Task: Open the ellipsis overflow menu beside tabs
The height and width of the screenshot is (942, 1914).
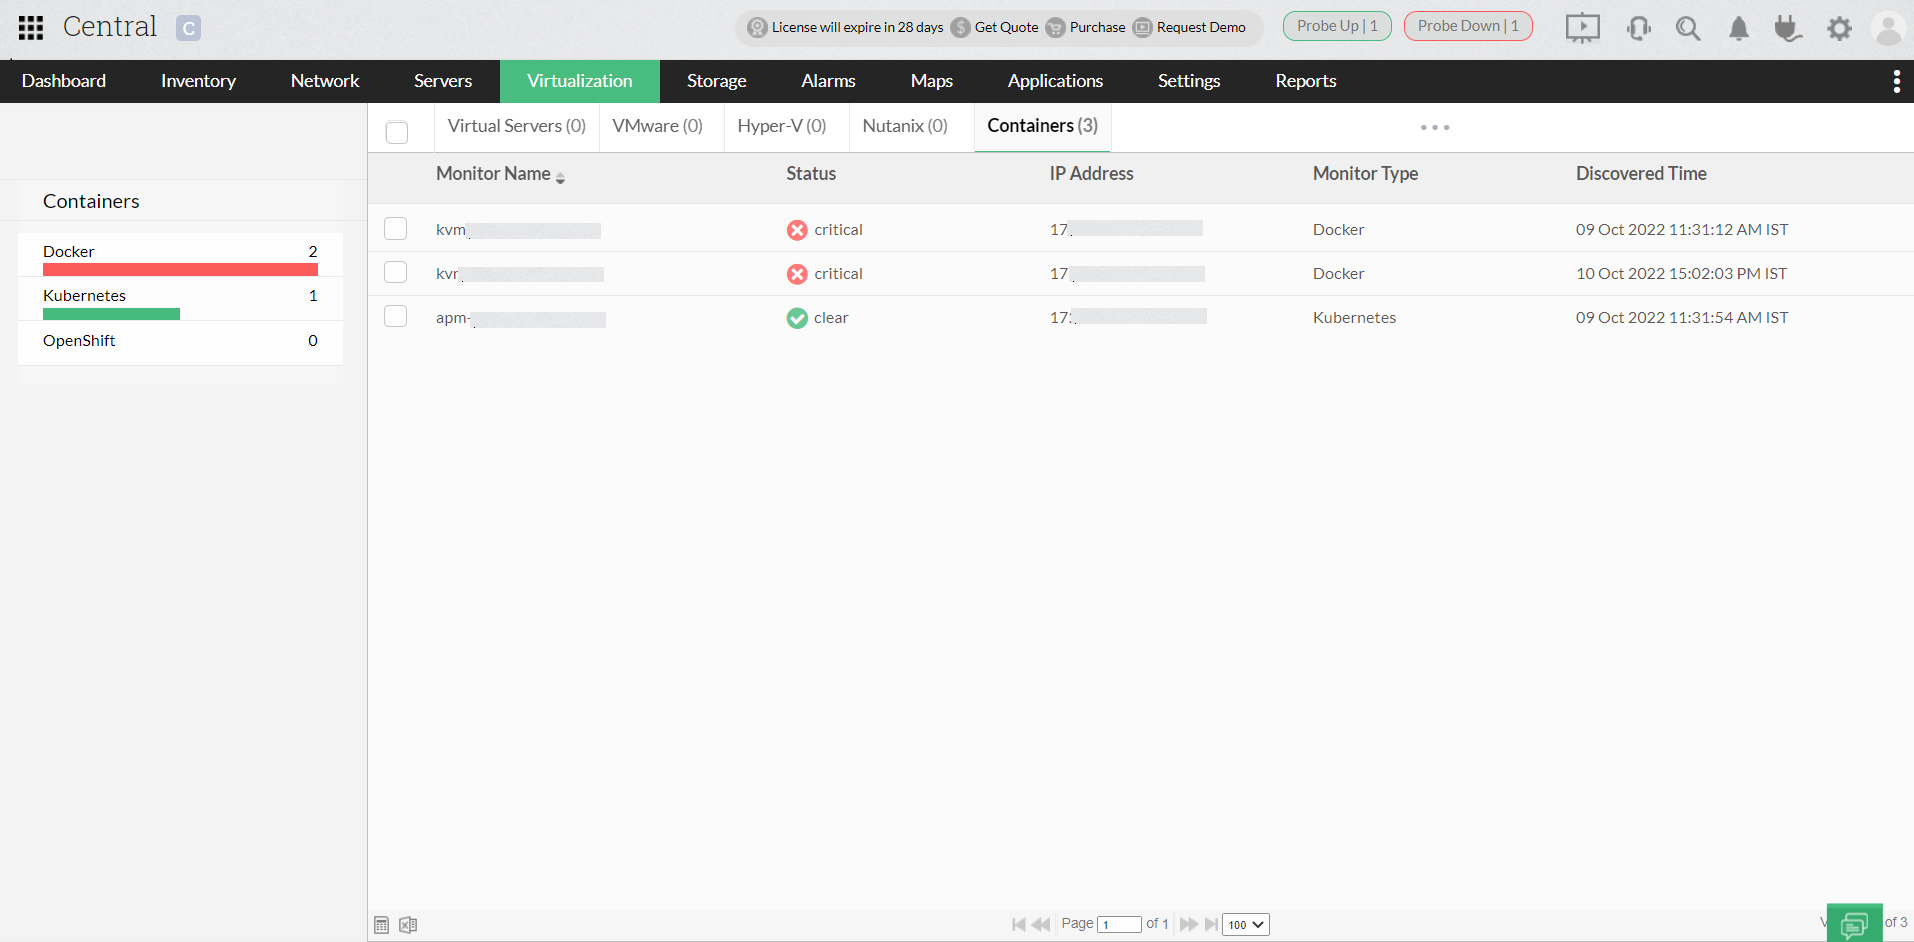Action: click(x=1434, y=127)
